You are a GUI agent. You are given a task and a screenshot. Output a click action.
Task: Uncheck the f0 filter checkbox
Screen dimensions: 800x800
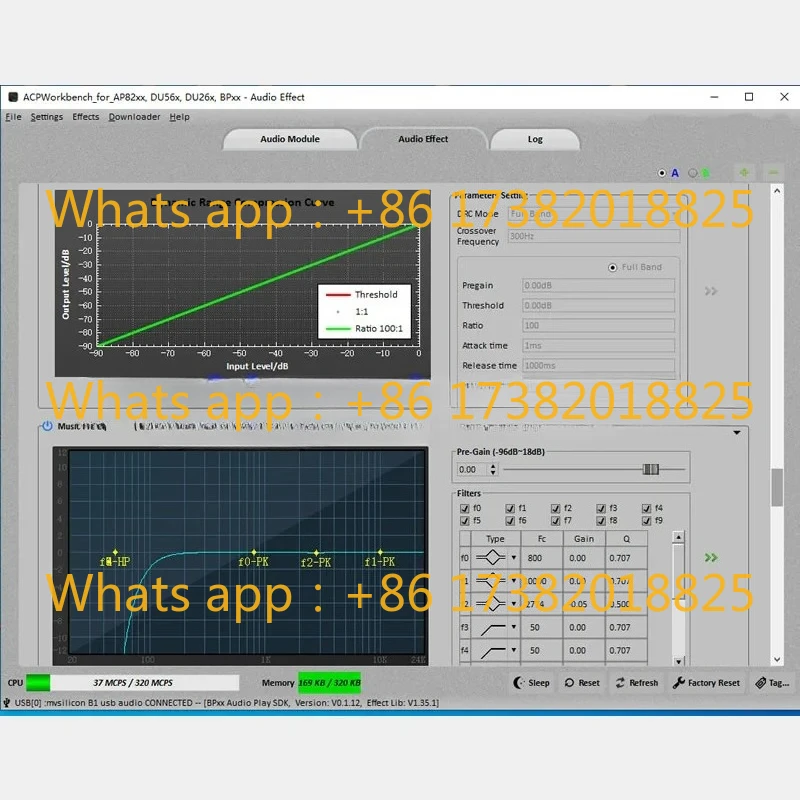pyautogui.click(x=464, y=508)
